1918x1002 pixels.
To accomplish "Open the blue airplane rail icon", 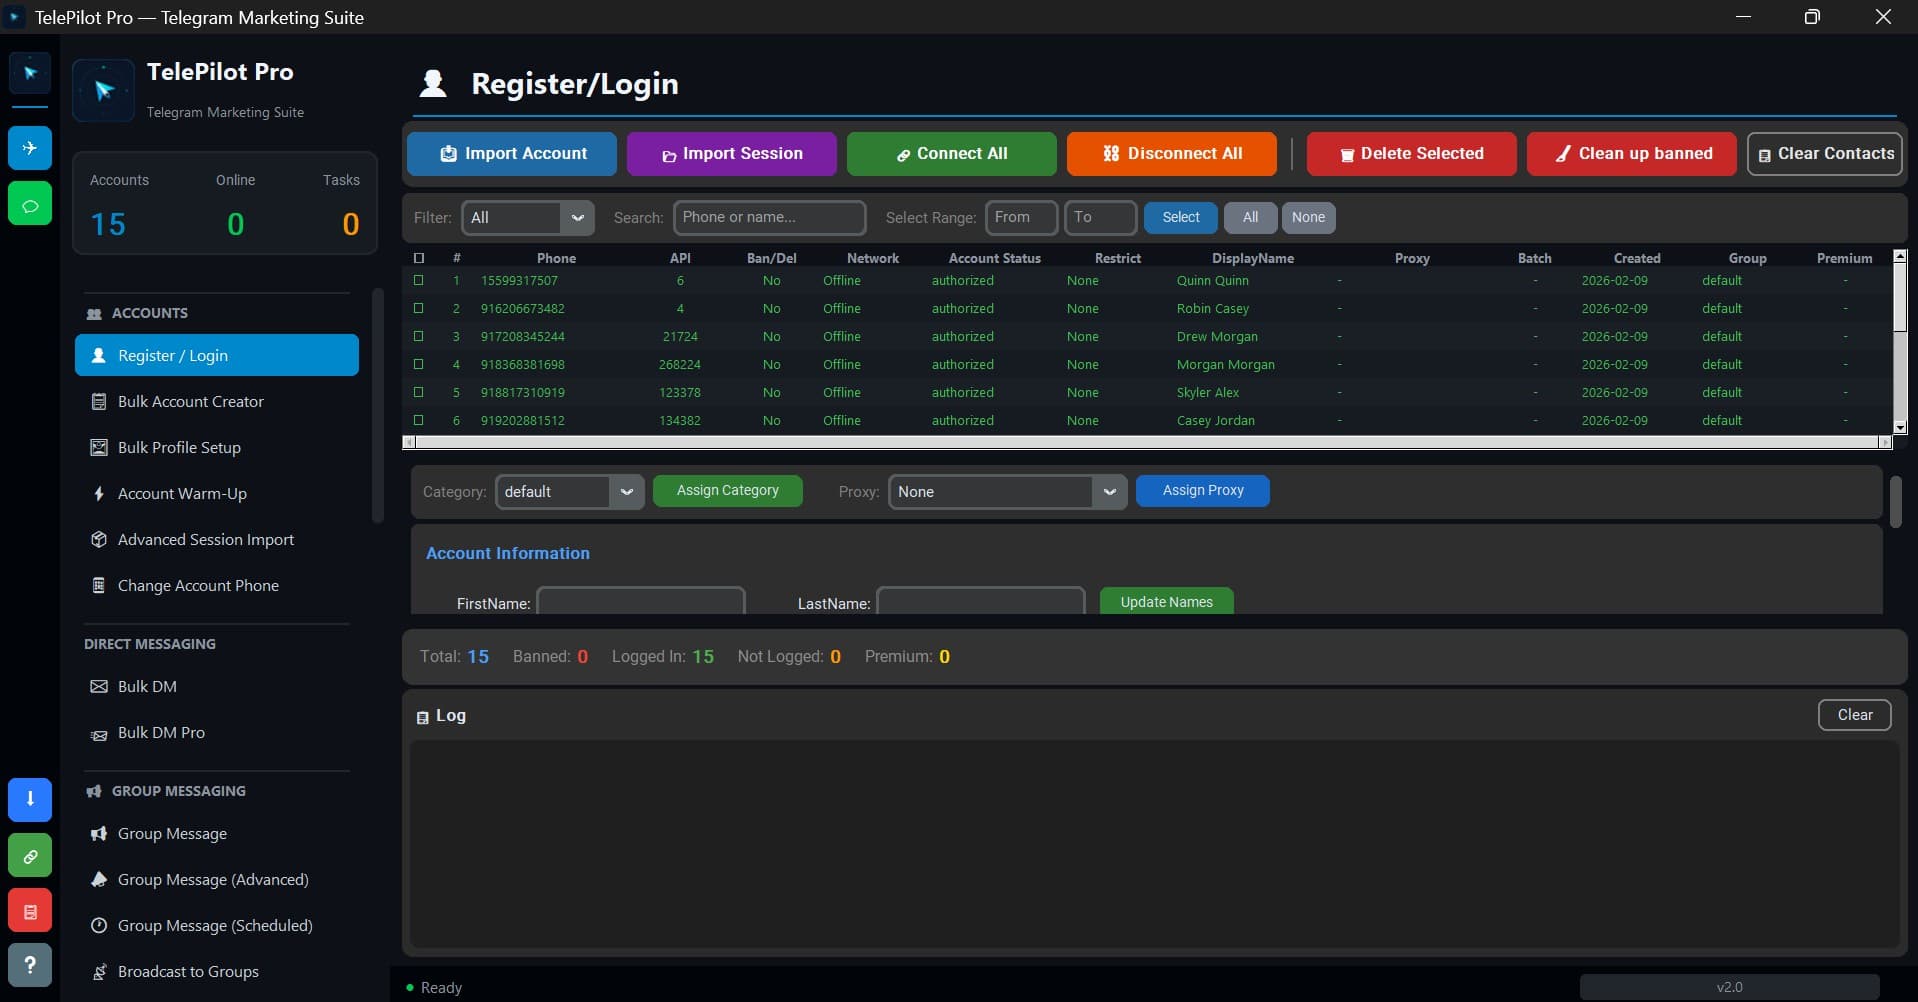I will pos(30,148).
